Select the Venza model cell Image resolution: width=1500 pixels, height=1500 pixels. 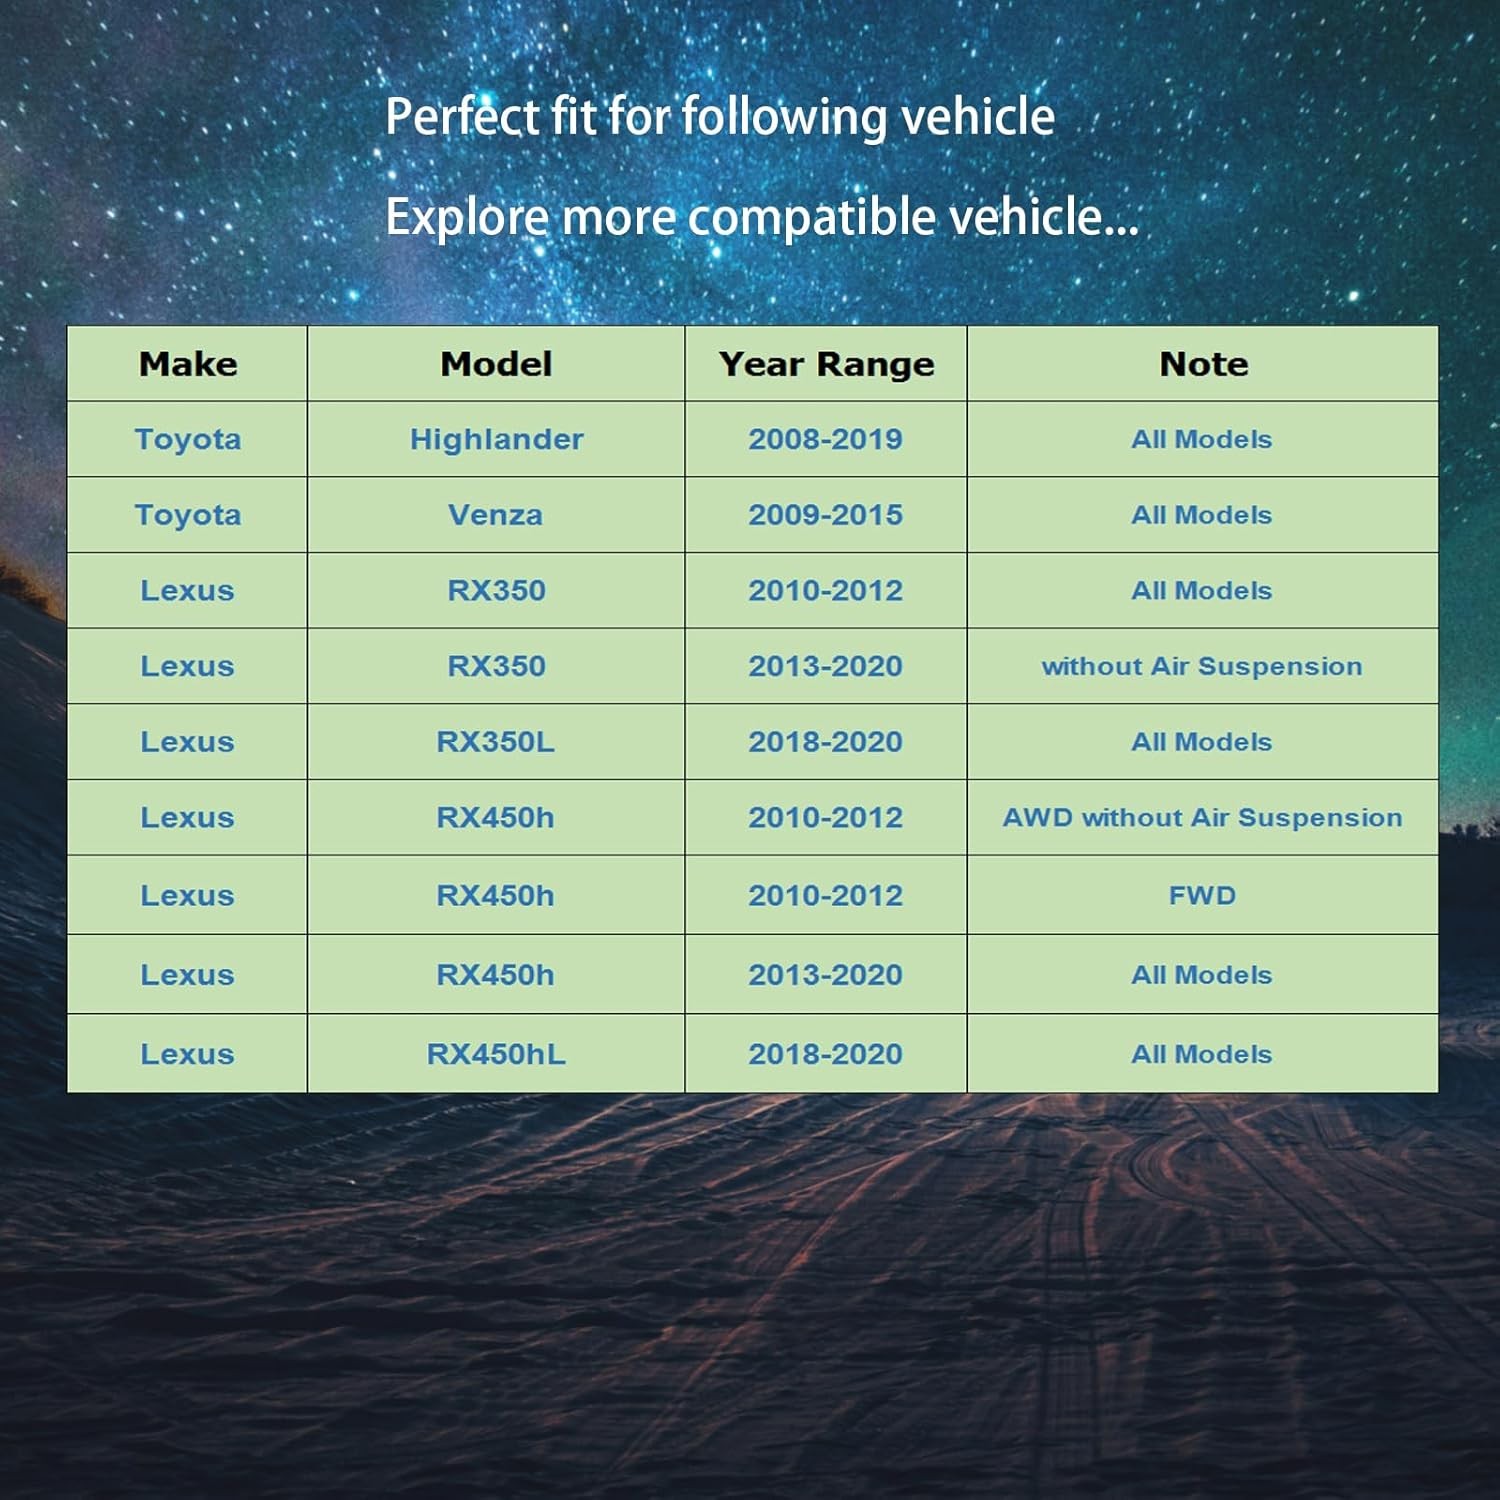point(496,515)
